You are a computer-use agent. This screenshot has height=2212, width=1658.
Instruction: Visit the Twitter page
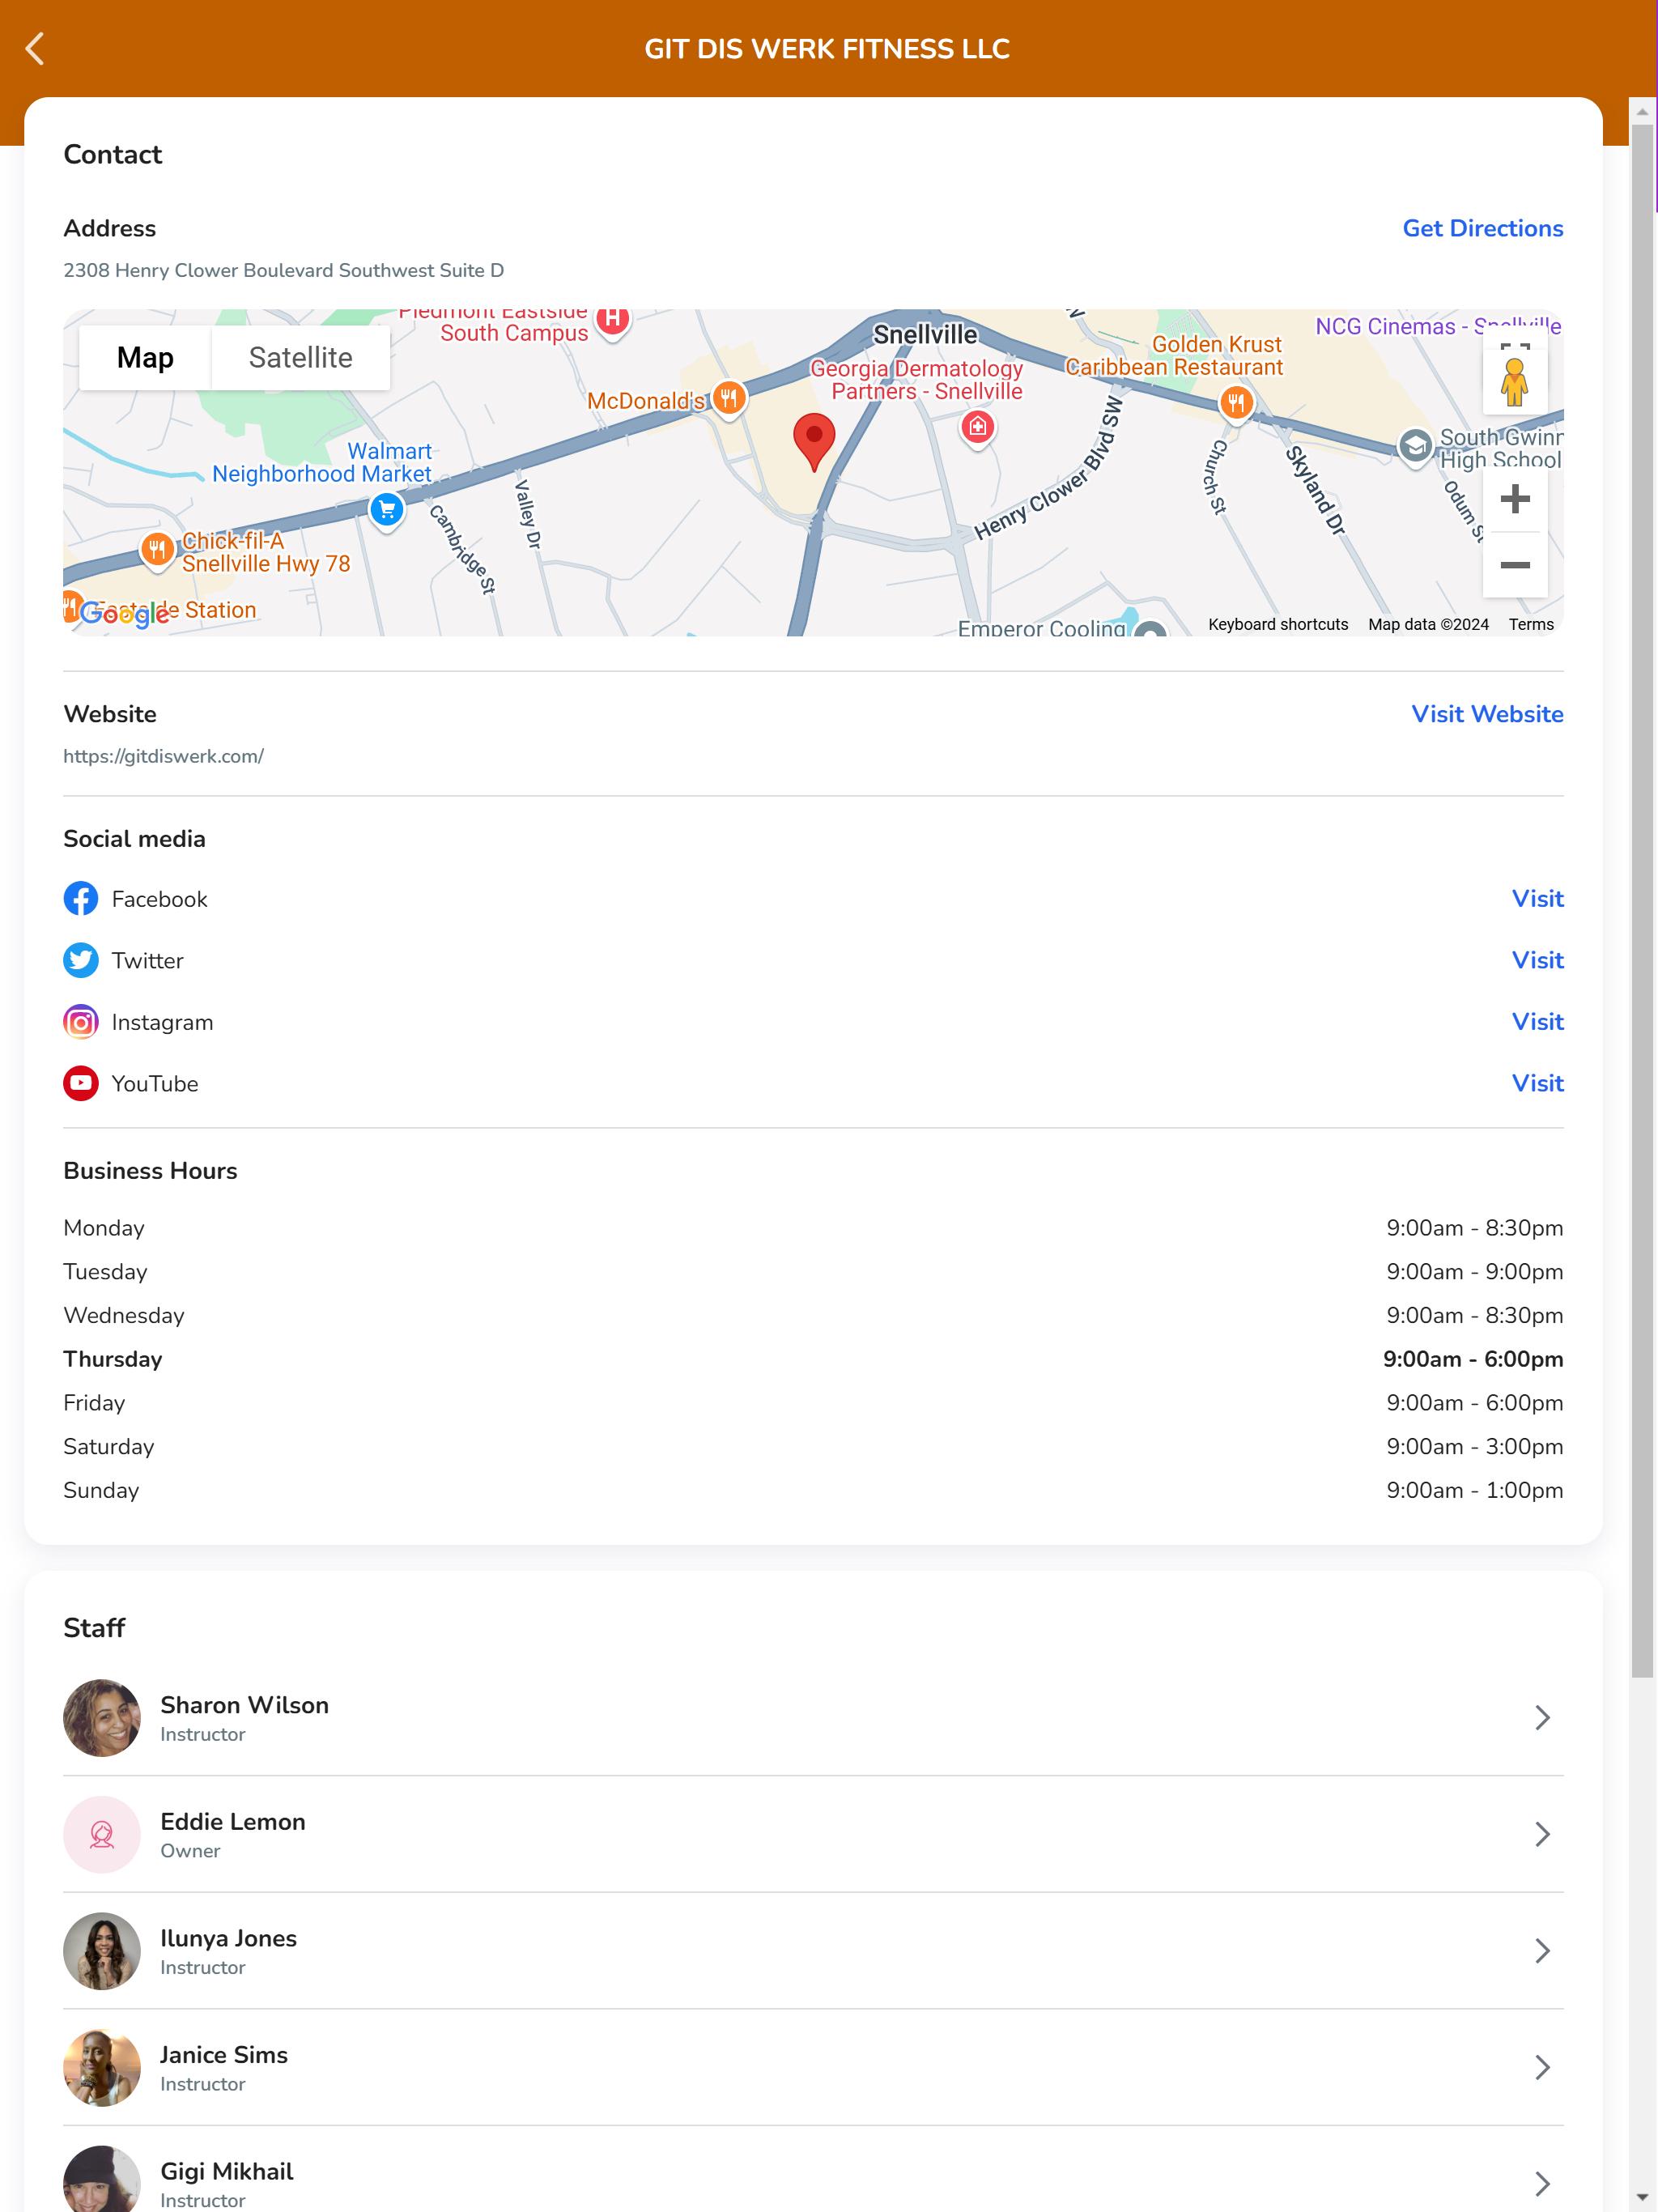click(x=1537, y=960)
